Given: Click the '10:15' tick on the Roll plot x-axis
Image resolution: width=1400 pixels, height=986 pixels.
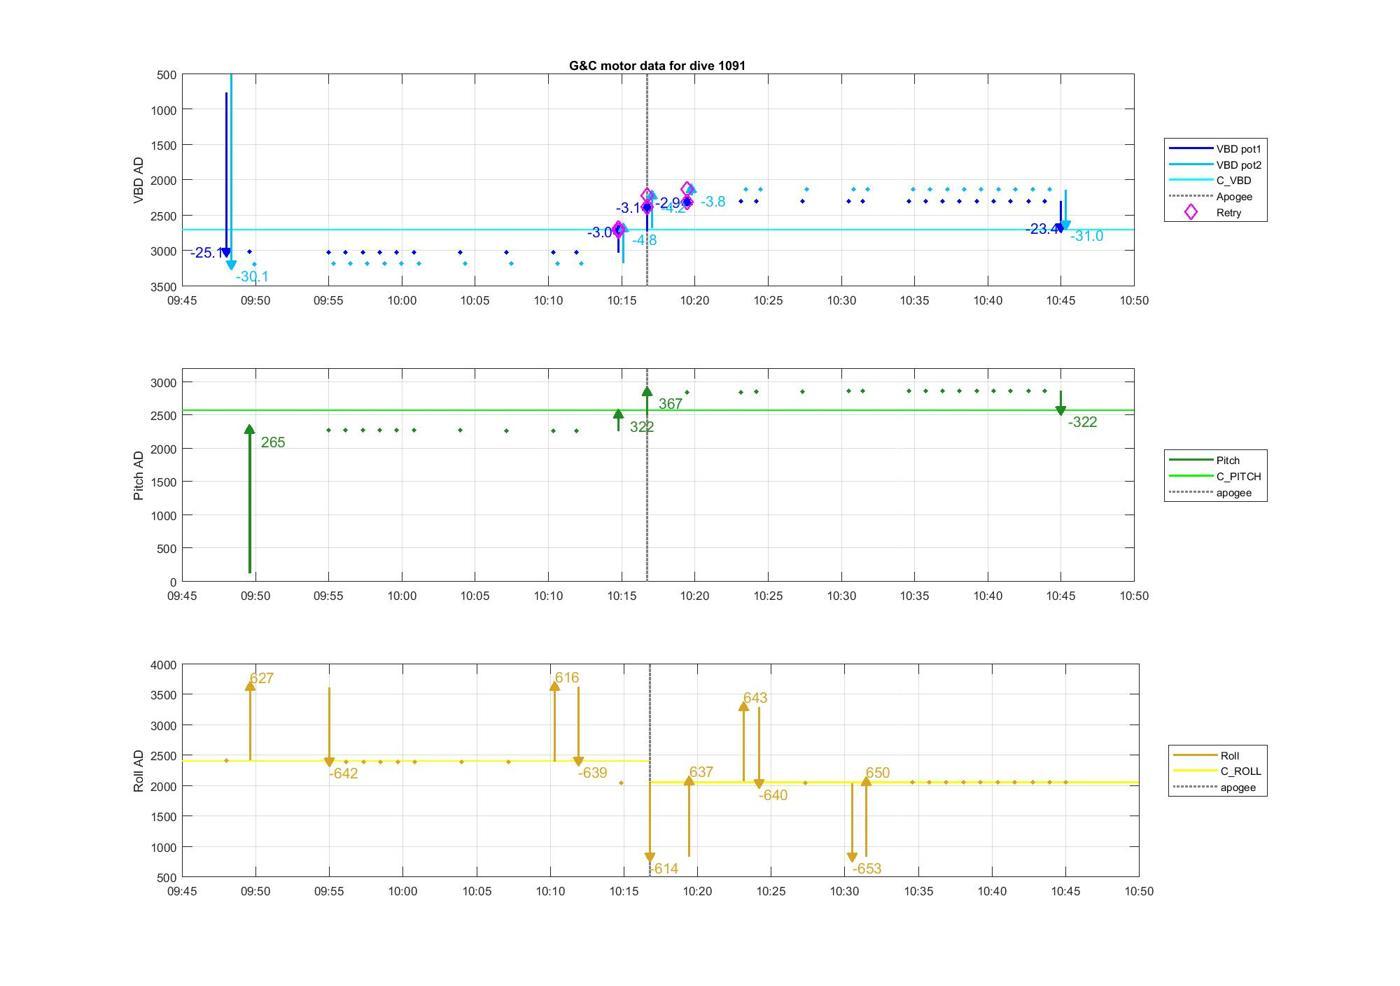Looking at the screenshot, I should click(624, 892).
